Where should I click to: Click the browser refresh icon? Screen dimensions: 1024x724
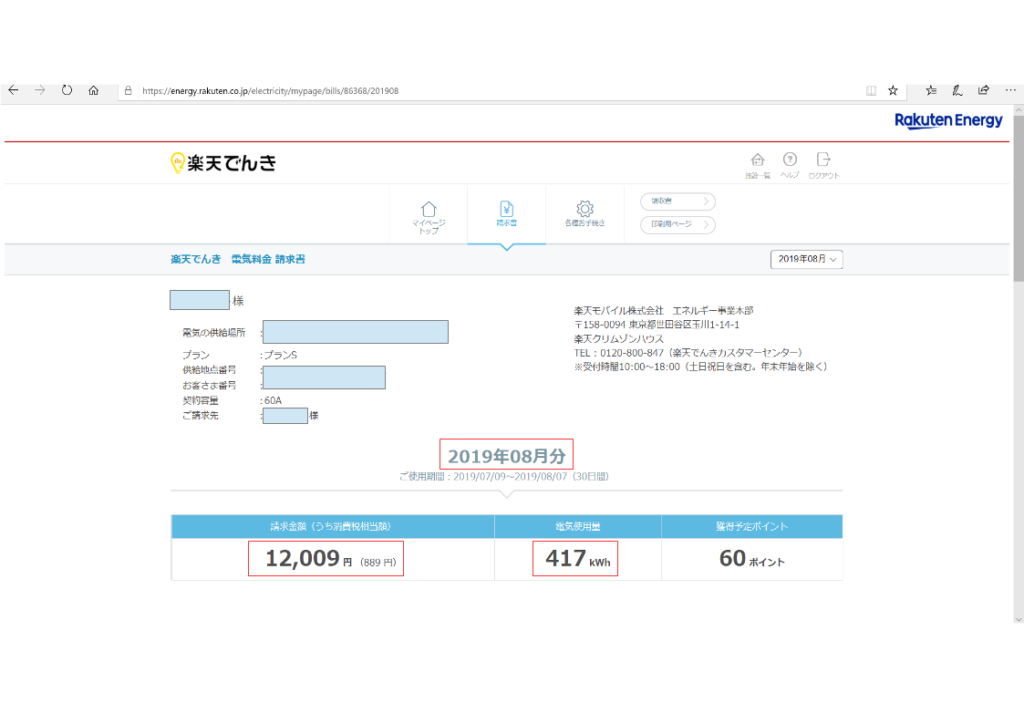(x=67, y=90)
